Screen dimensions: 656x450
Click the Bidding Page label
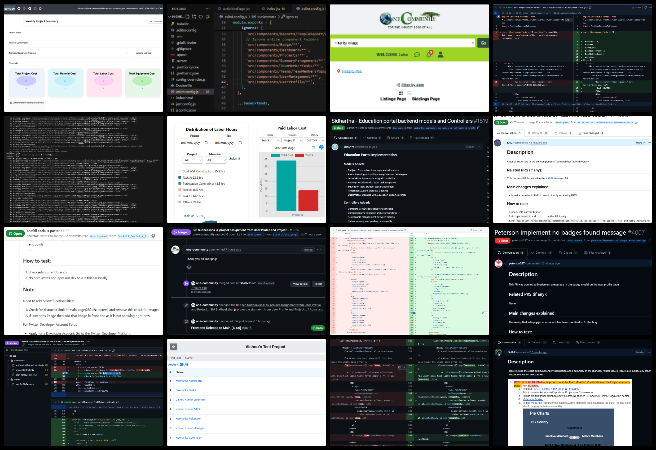tap(425, 99)
